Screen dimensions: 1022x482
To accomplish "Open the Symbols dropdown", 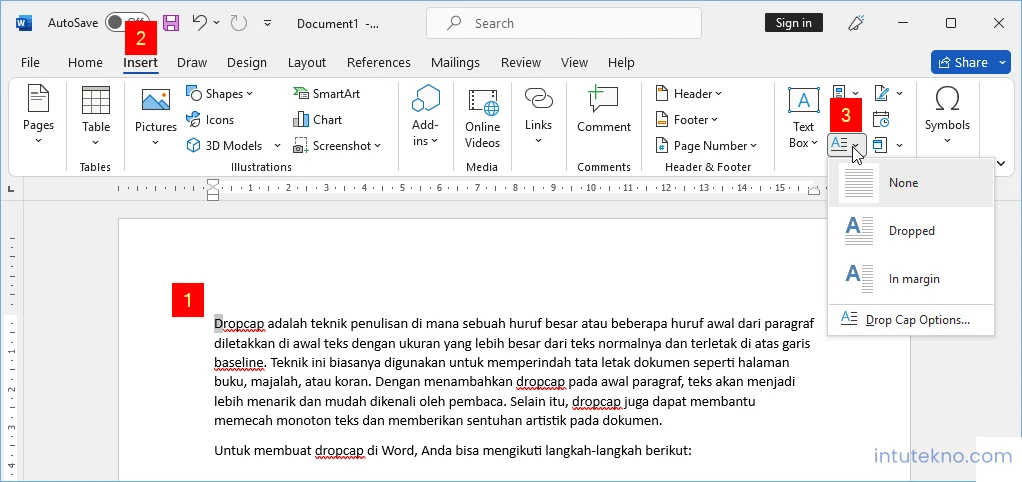I will (x=947, y=116).
